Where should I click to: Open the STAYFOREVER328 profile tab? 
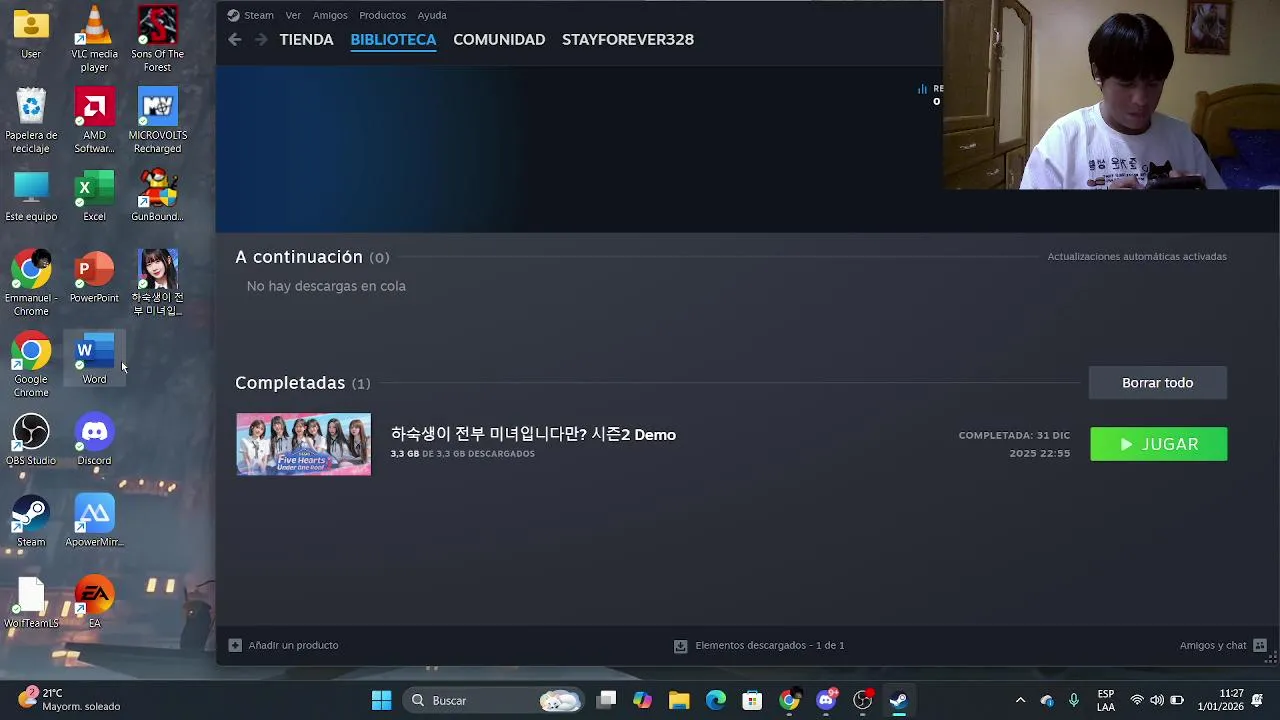tap(628, 39)
